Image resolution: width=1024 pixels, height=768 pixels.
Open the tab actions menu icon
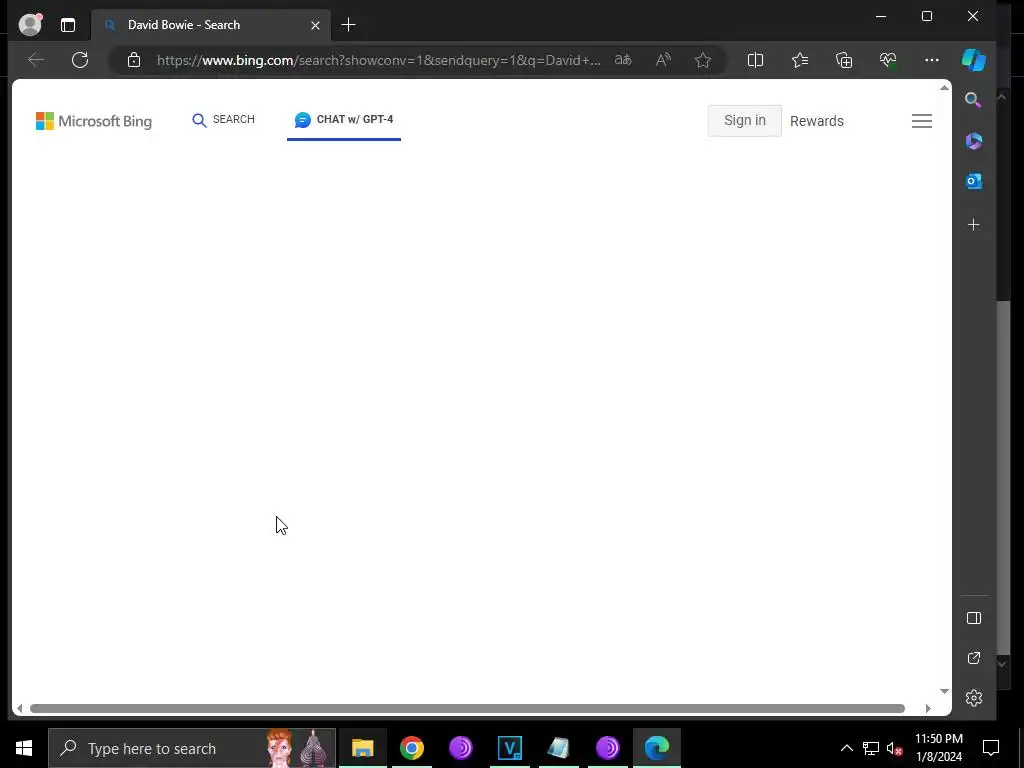coord(68,25)
